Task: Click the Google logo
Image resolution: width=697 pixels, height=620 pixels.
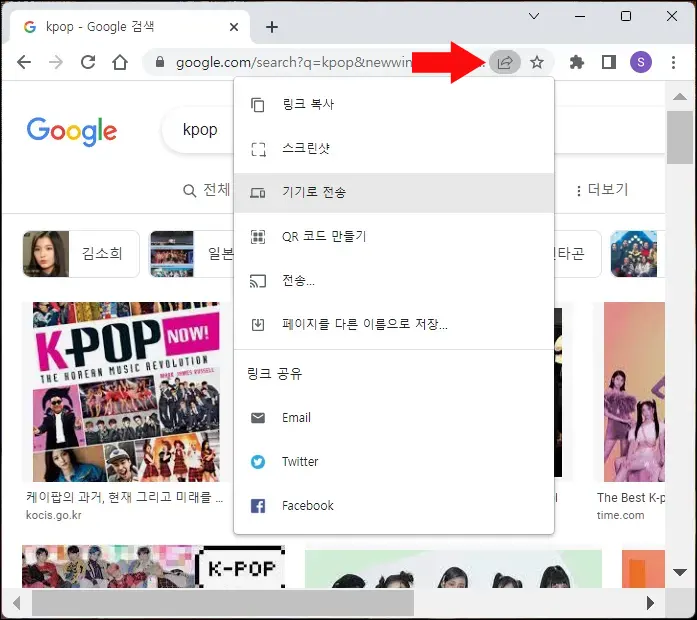Action: [72, 132]
